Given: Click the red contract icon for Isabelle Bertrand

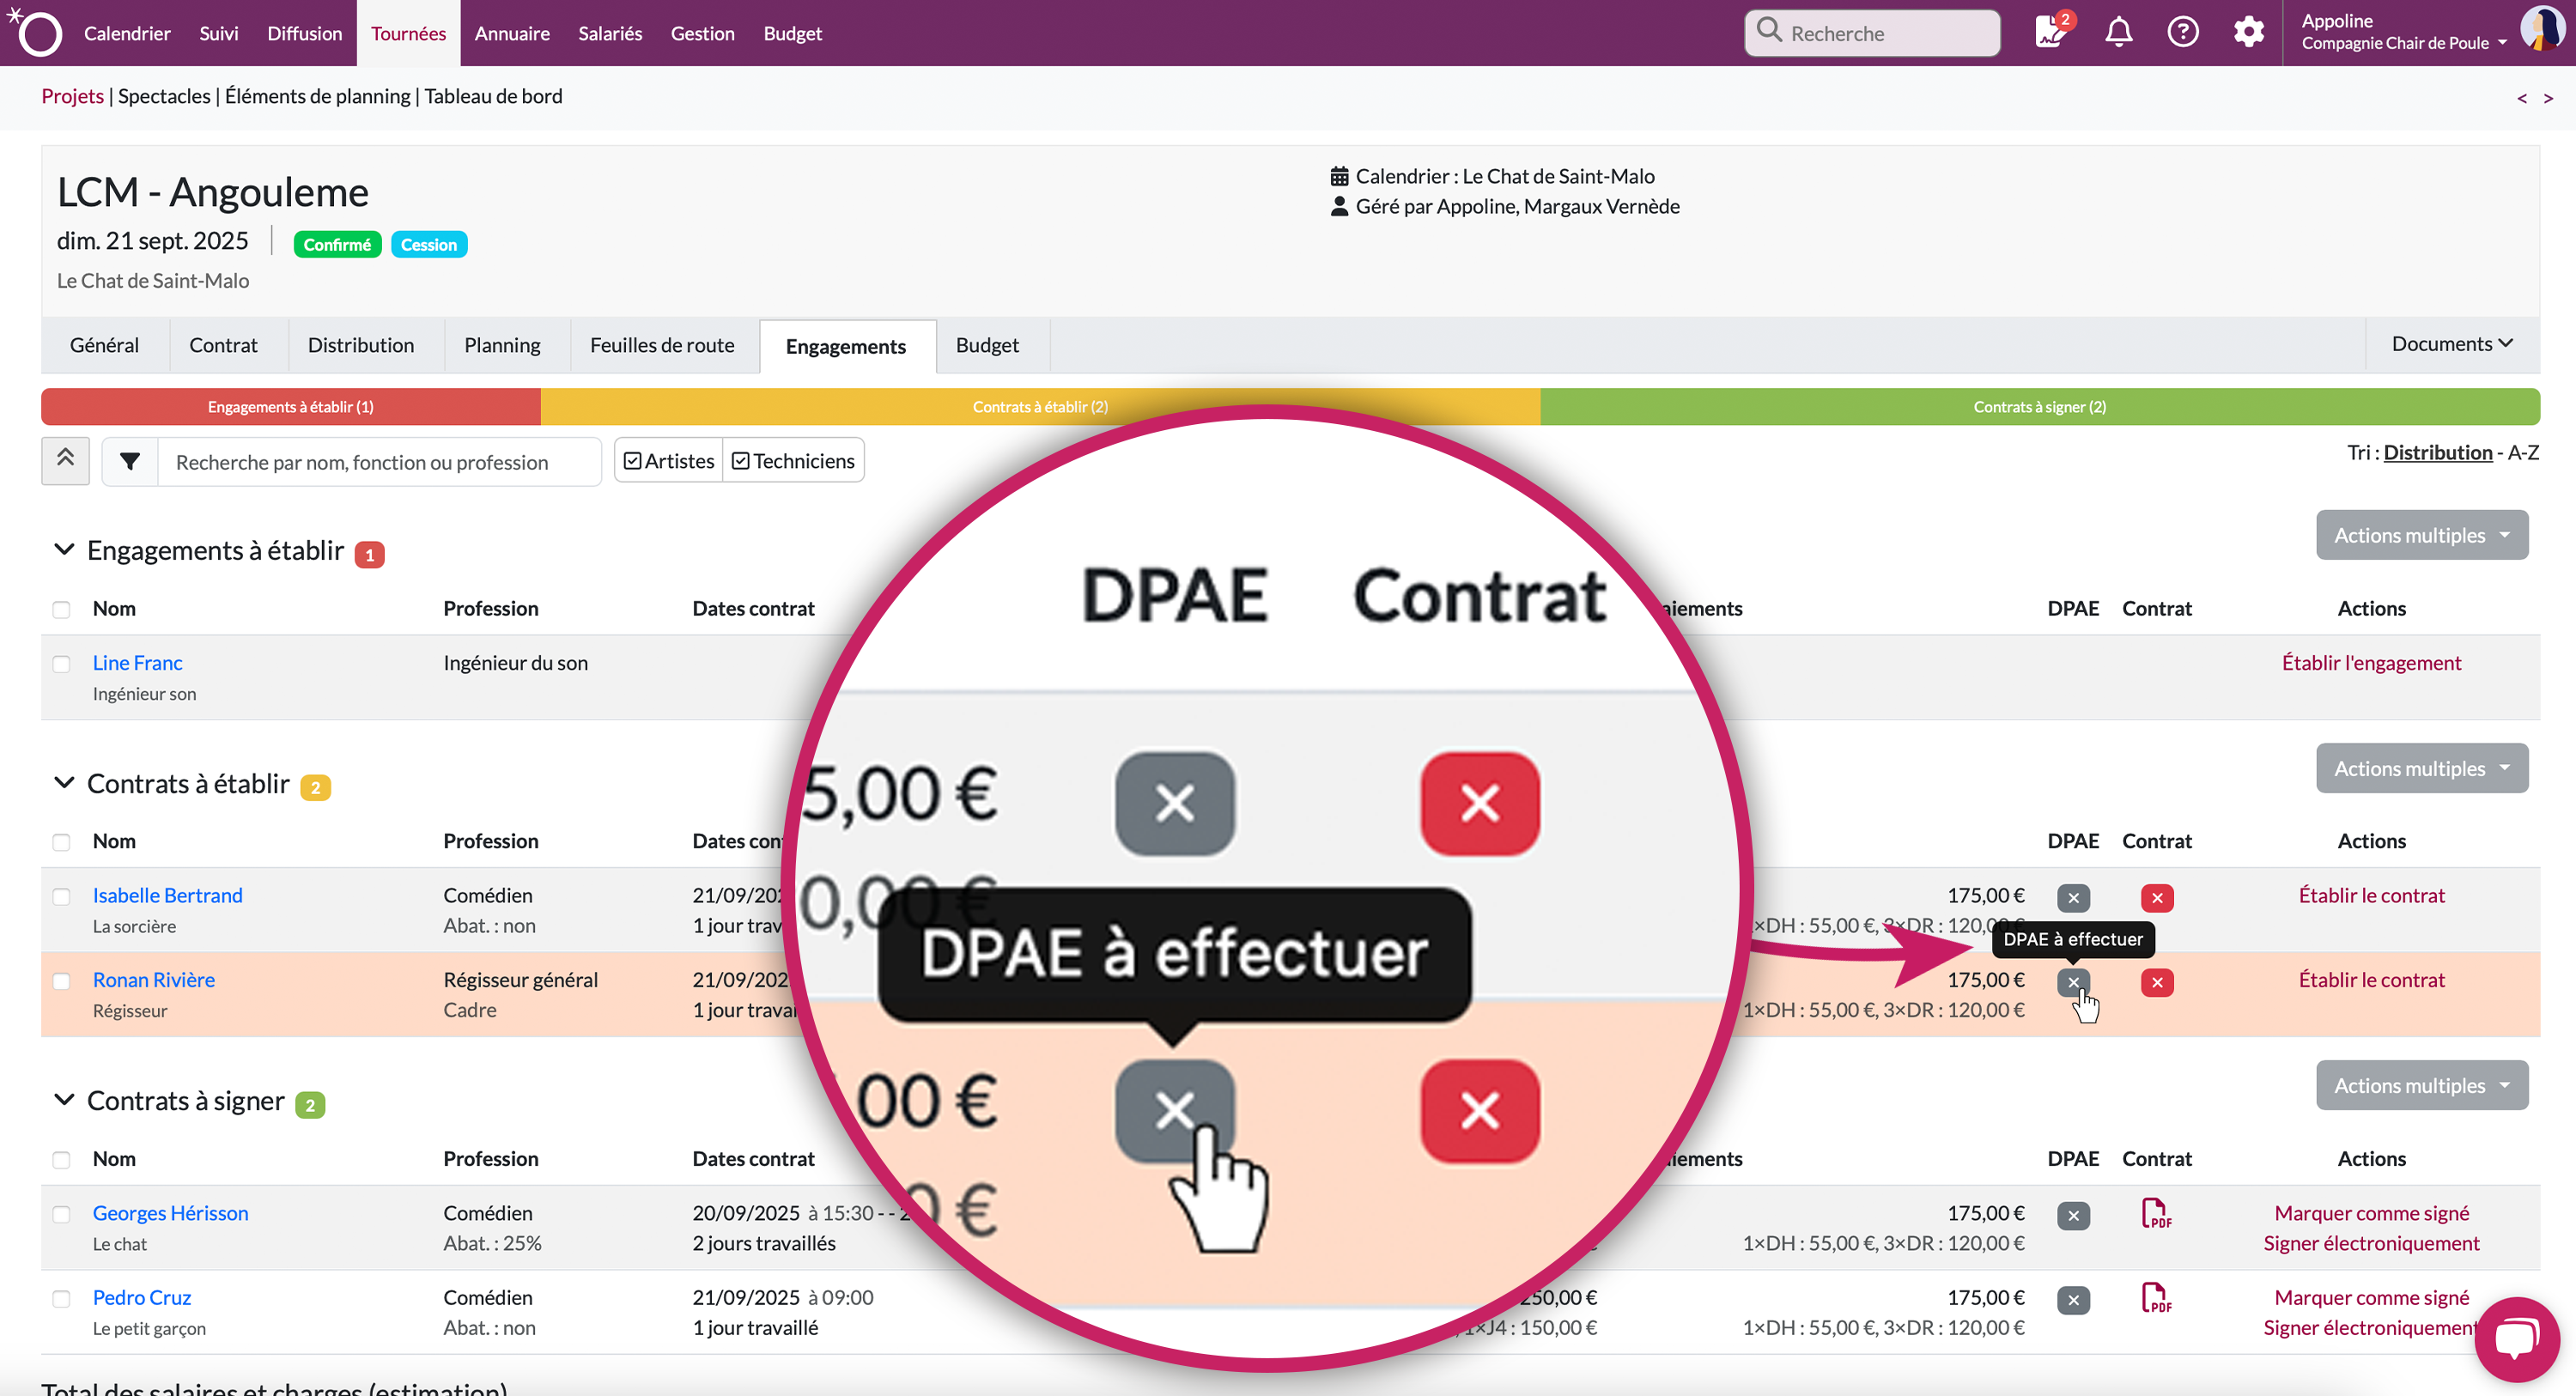Looking at the screenshot, I should click(2157, 897).
